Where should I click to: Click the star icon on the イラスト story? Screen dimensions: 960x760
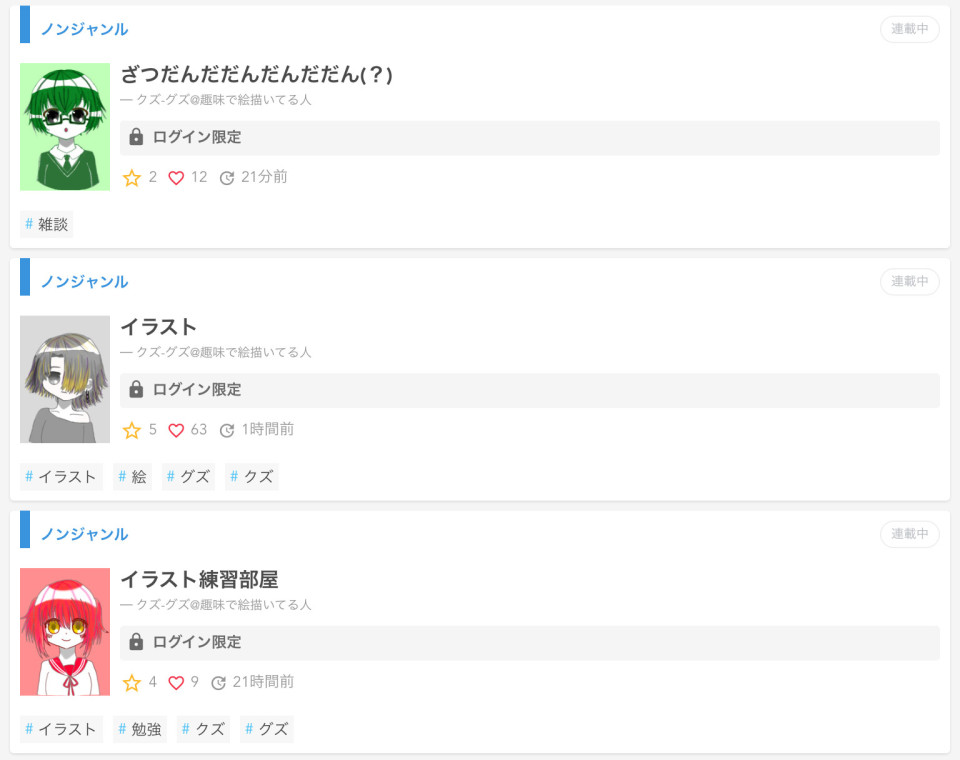[132, 430]
